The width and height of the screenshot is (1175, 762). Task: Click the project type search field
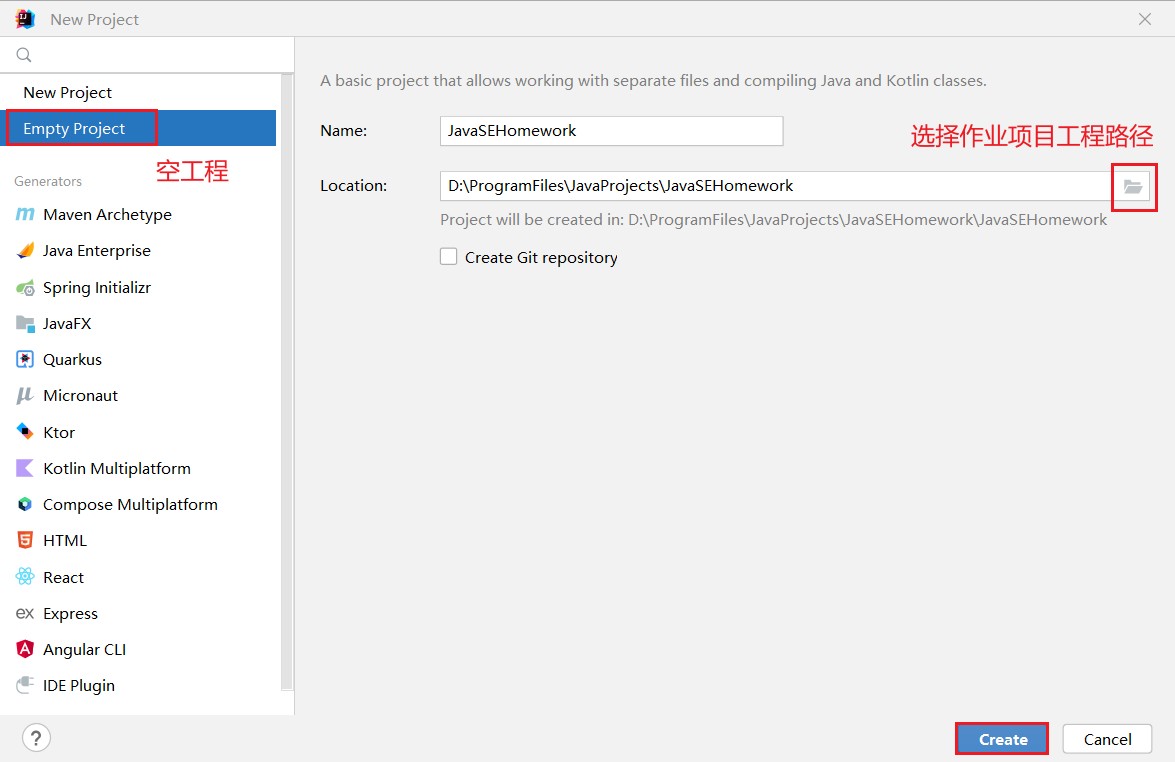point(147,55)
